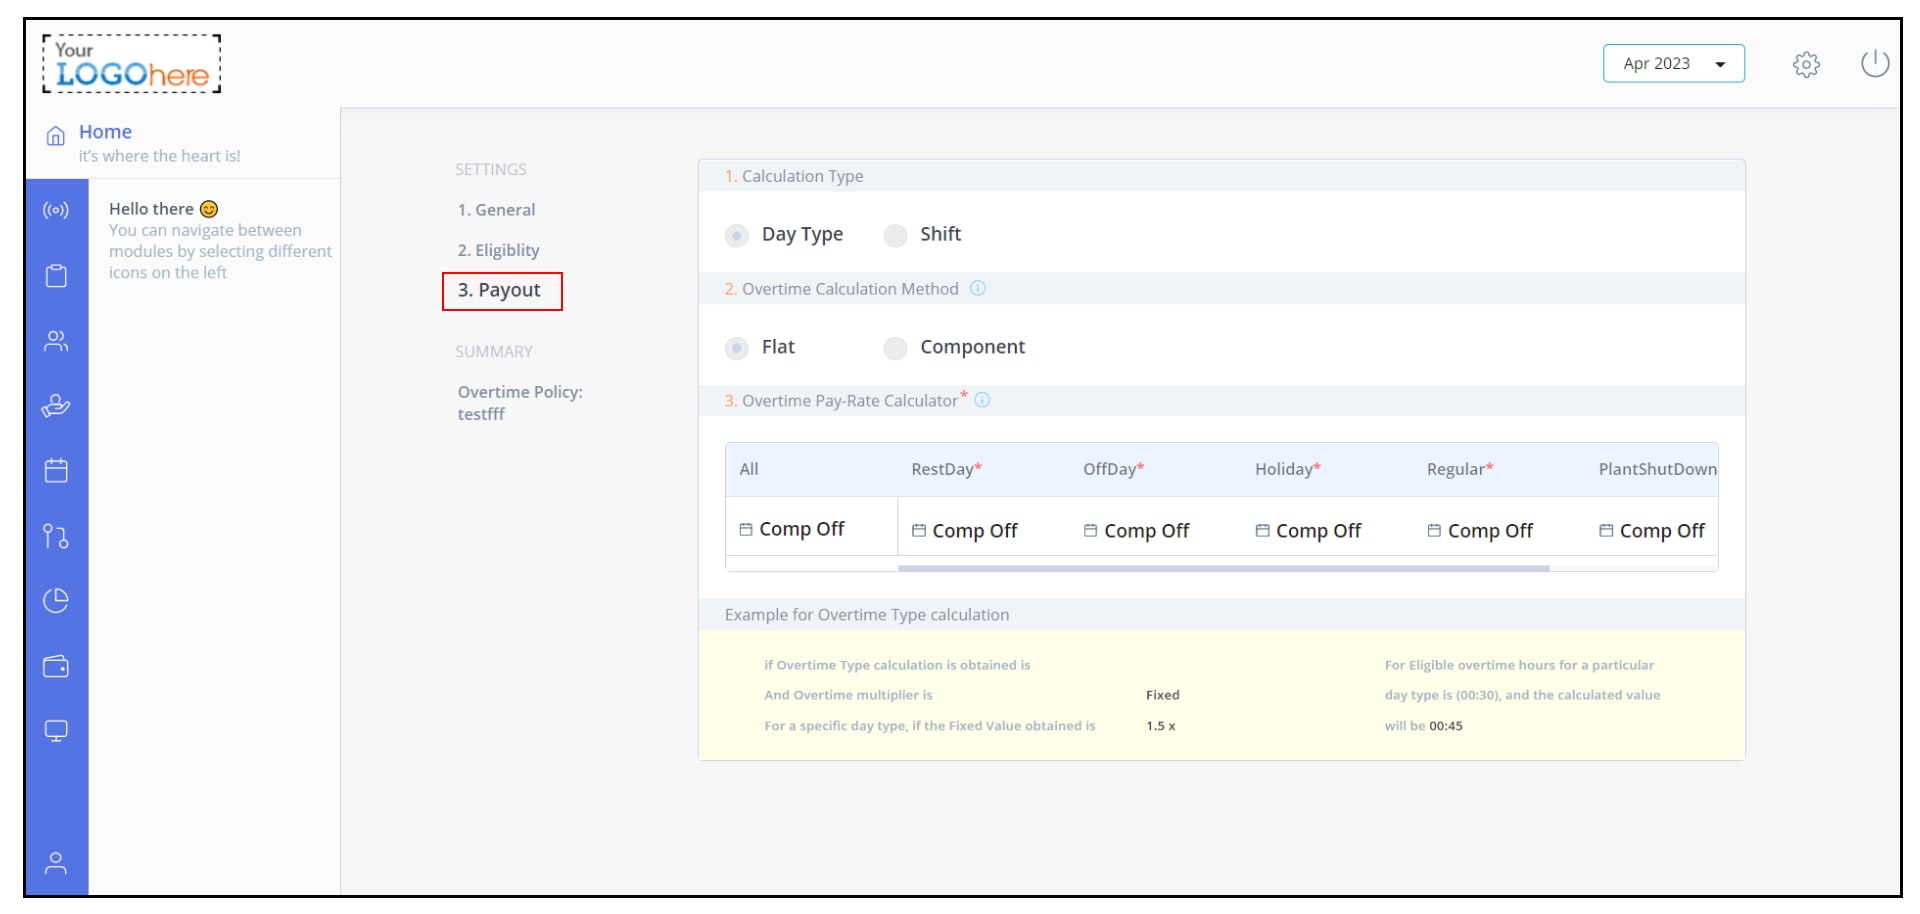Click the pay-rate table horizontal scrollbar
Screen dimensions: 1920x914
coord(1224,568)
